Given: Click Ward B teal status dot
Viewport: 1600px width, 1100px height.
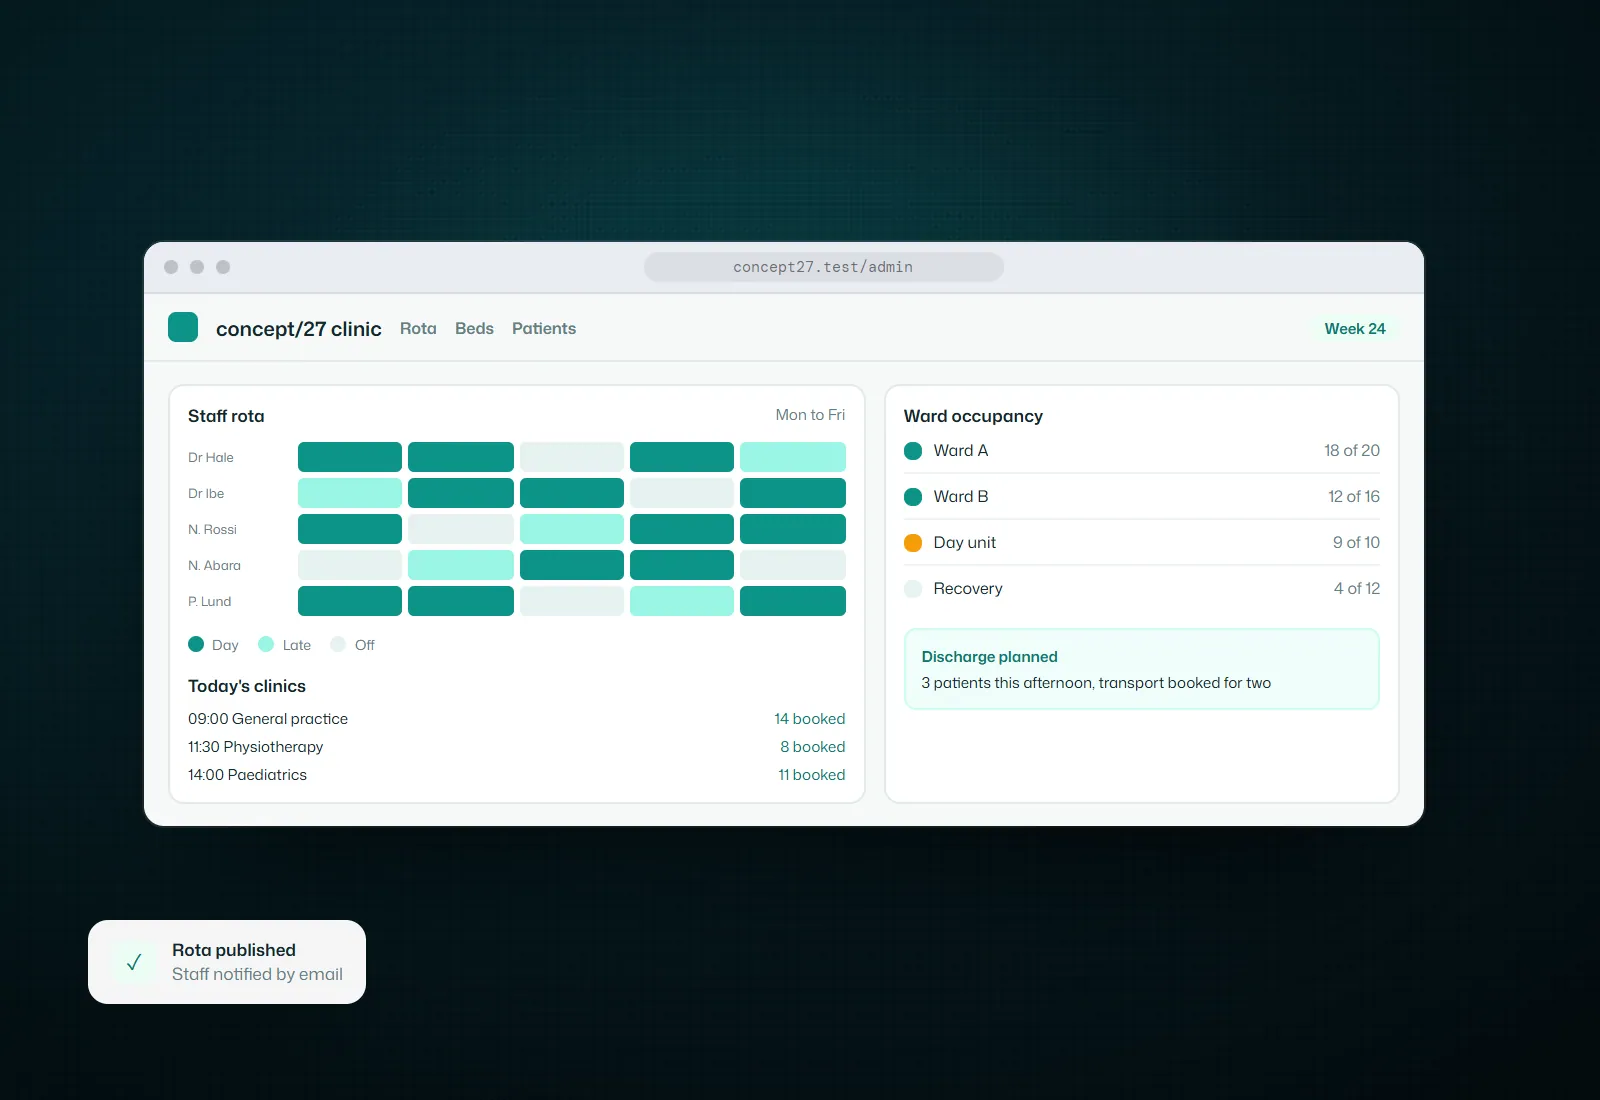Looking at the screenshot, I should [913, 497].
